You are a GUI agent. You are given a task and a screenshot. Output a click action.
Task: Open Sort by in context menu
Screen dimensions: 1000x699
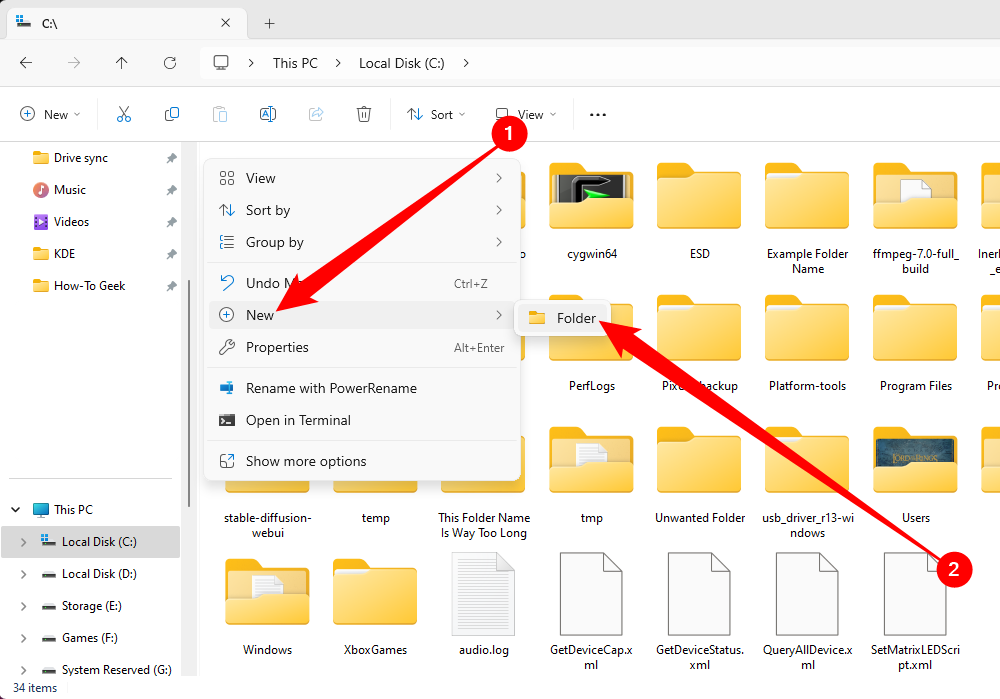click(362, 210)
